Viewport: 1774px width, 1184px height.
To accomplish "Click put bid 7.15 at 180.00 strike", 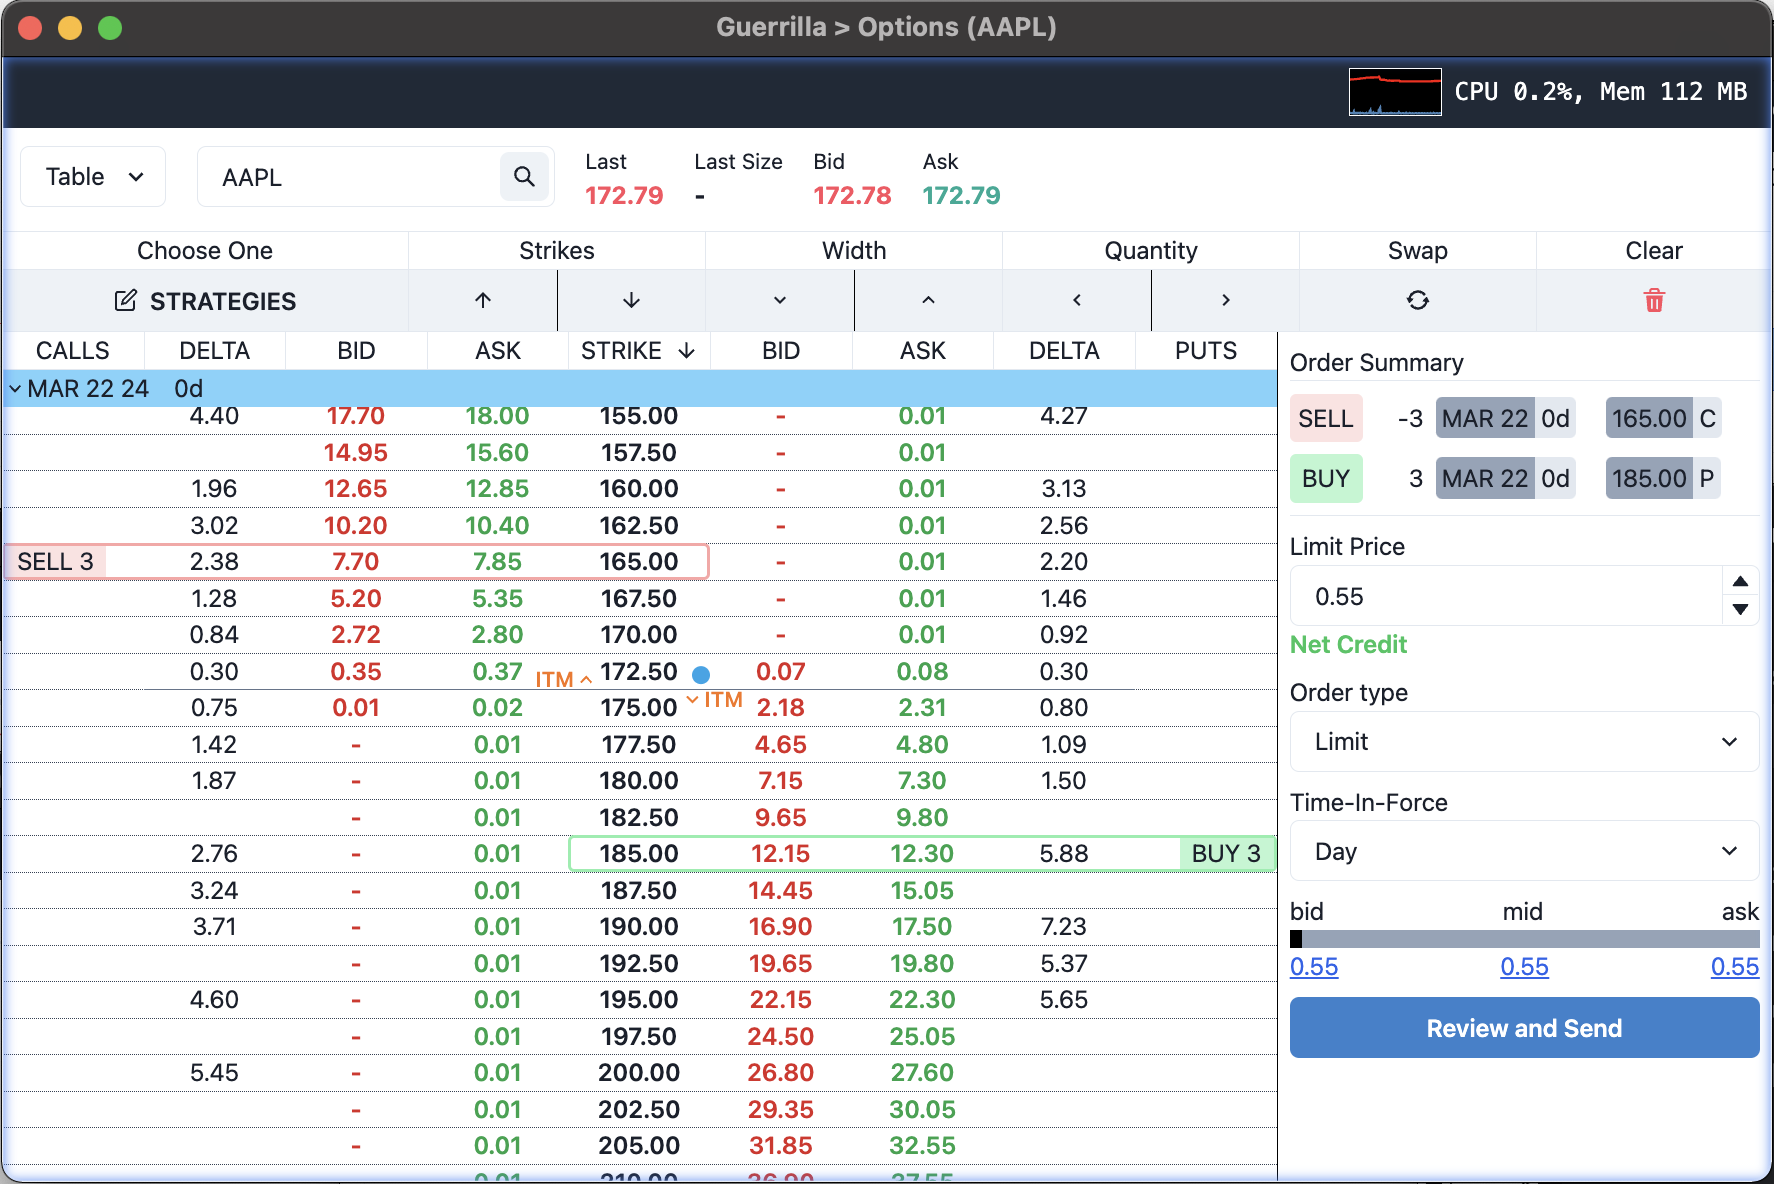I will click(781, 781).
